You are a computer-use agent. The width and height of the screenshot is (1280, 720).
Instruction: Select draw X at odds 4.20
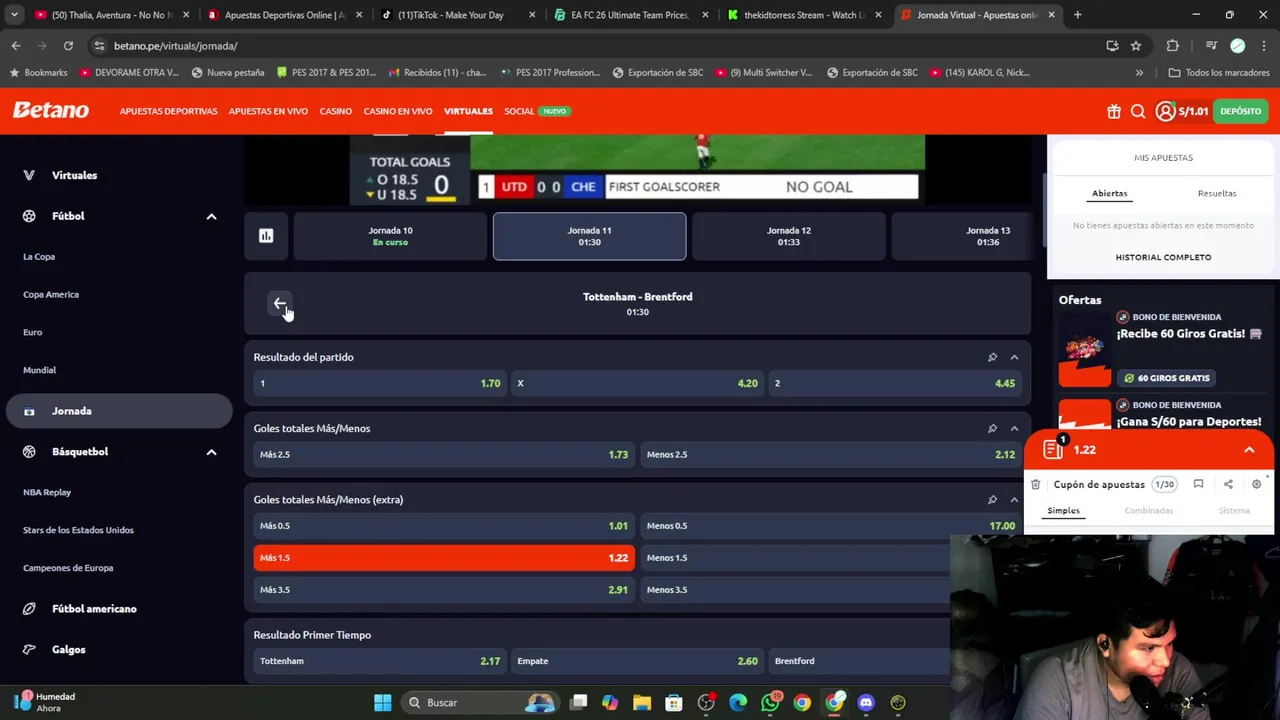[x=637, y=383]
